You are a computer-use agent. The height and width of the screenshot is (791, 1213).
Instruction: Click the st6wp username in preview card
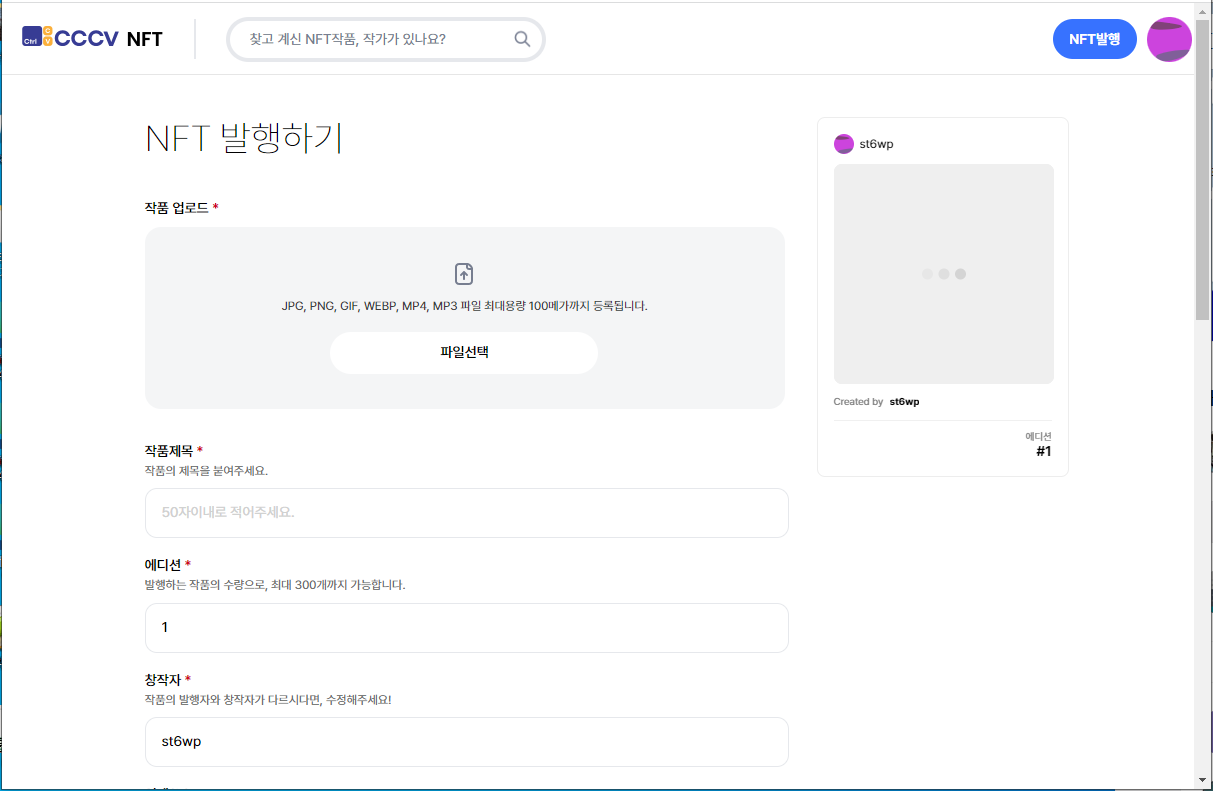click(877, 144)
